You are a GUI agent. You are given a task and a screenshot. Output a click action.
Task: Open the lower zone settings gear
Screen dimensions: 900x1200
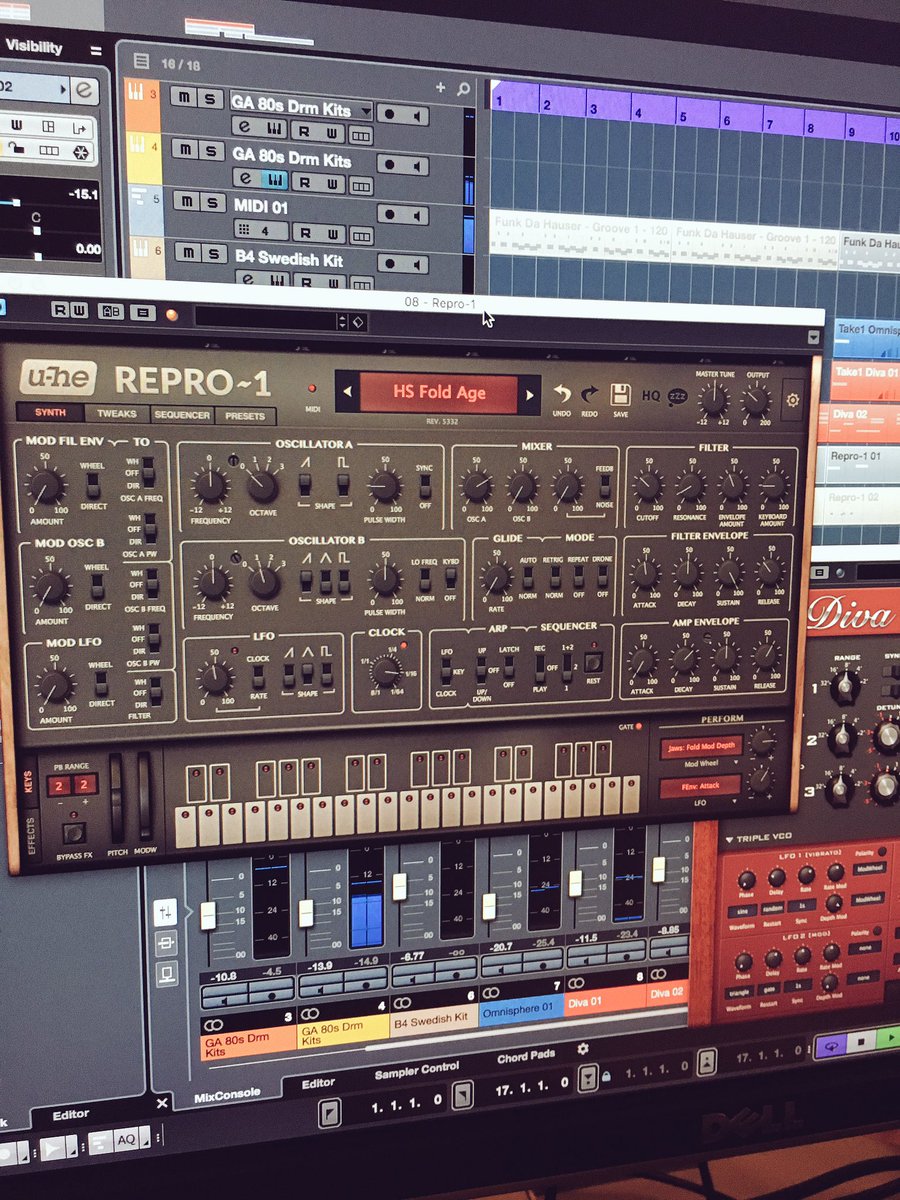click(x=583, y=1049)
